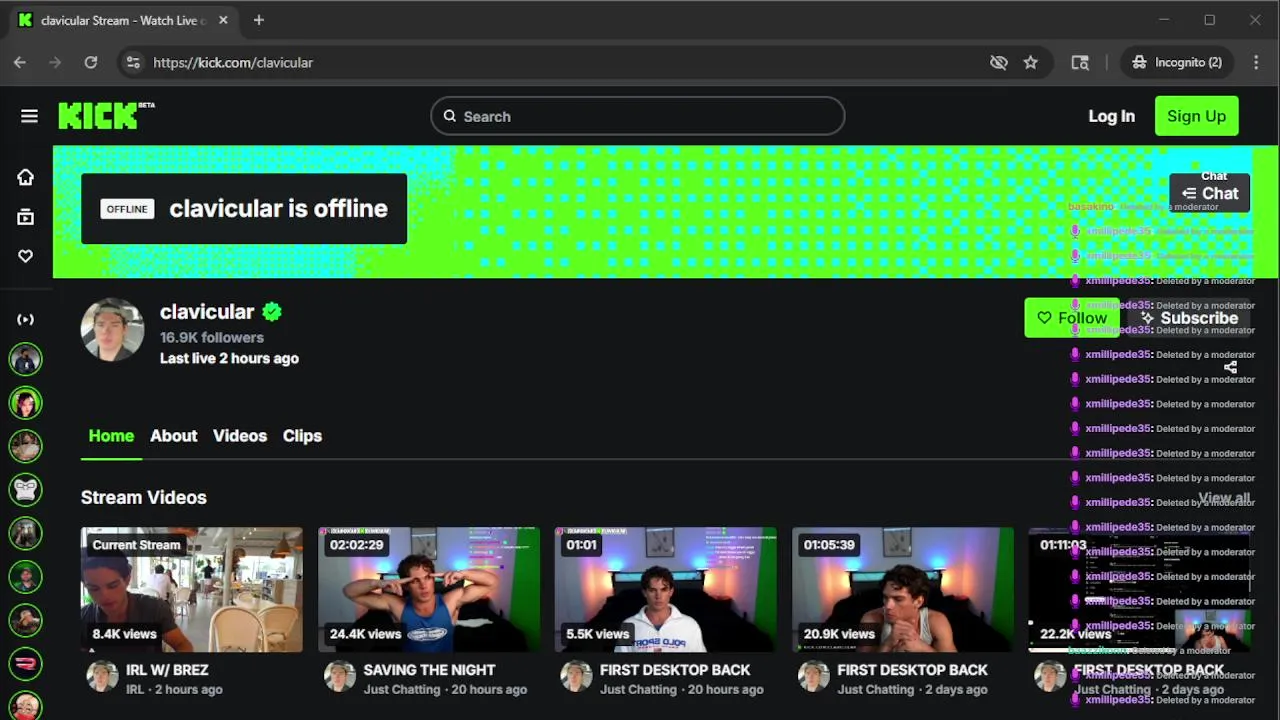Click channel avatar beside SAVING THE NIGHT
Viewport: 1280px width, 720px height.
point(339,677)
